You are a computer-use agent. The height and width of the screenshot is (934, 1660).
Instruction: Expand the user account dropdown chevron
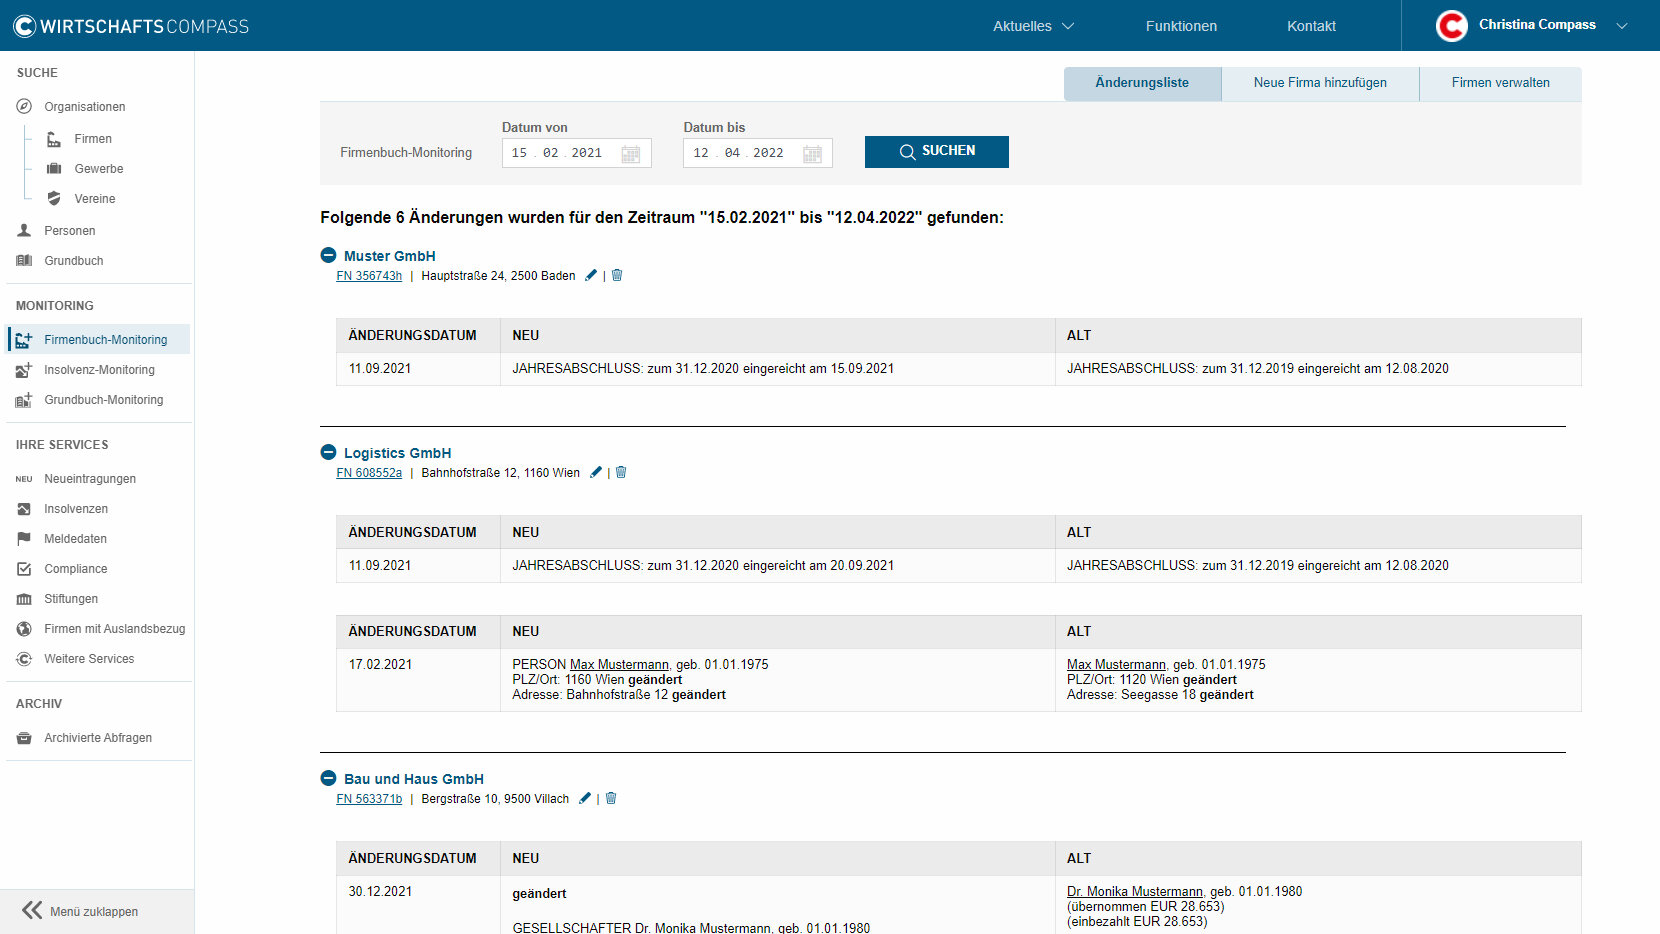[1621, 26]
